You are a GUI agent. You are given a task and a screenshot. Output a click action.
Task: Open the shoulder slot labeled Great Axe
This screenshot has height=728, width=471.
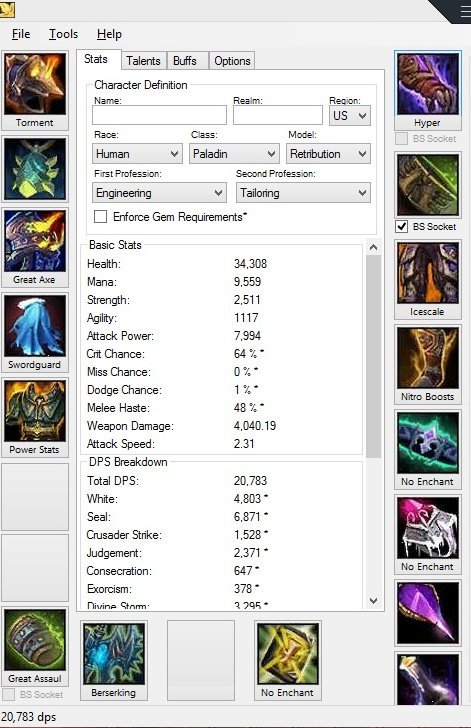pyautogui.click(x=35, y=247)
